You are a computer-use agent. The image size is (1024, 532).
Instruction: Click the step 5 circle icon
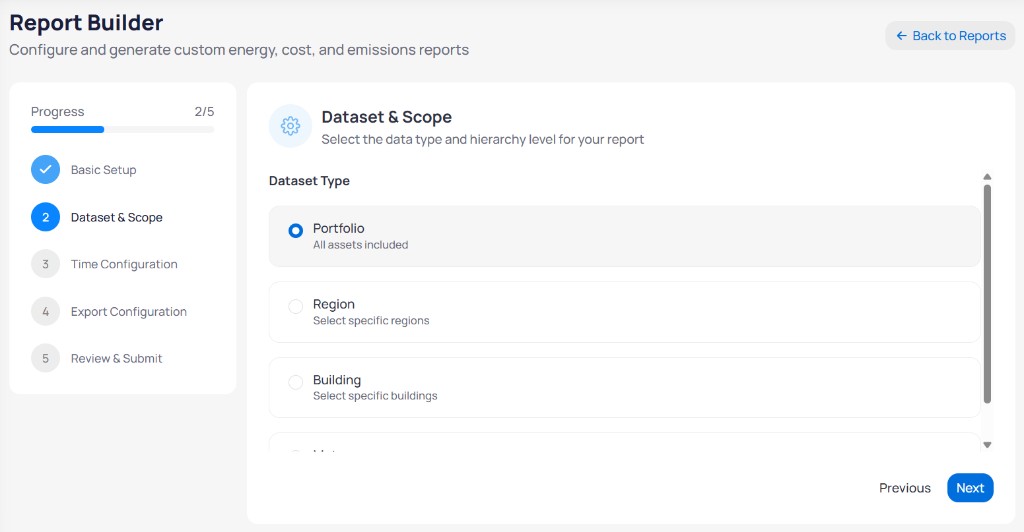(45, 358)
